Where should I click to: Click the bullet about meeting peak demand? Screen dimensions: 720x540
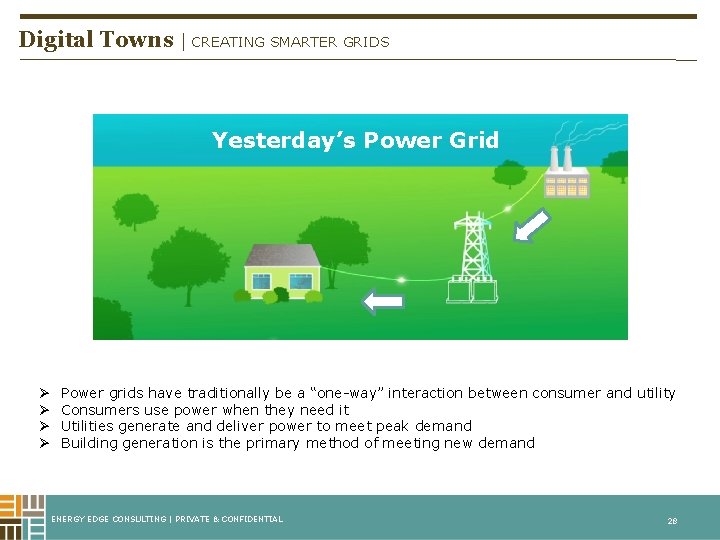pos(266,426)
